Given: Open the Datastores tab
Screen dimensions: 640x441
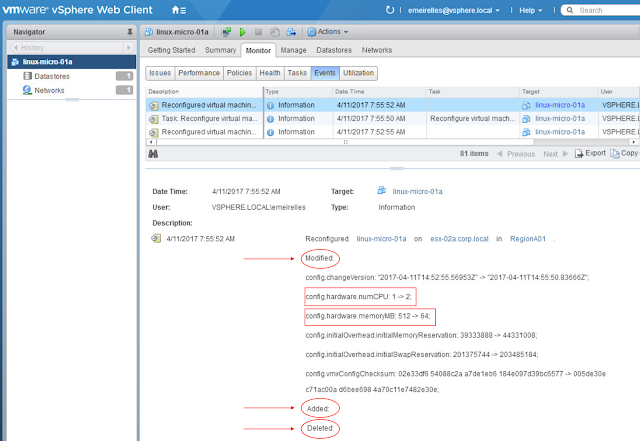Looking at the screenshot, I should 334,50.
